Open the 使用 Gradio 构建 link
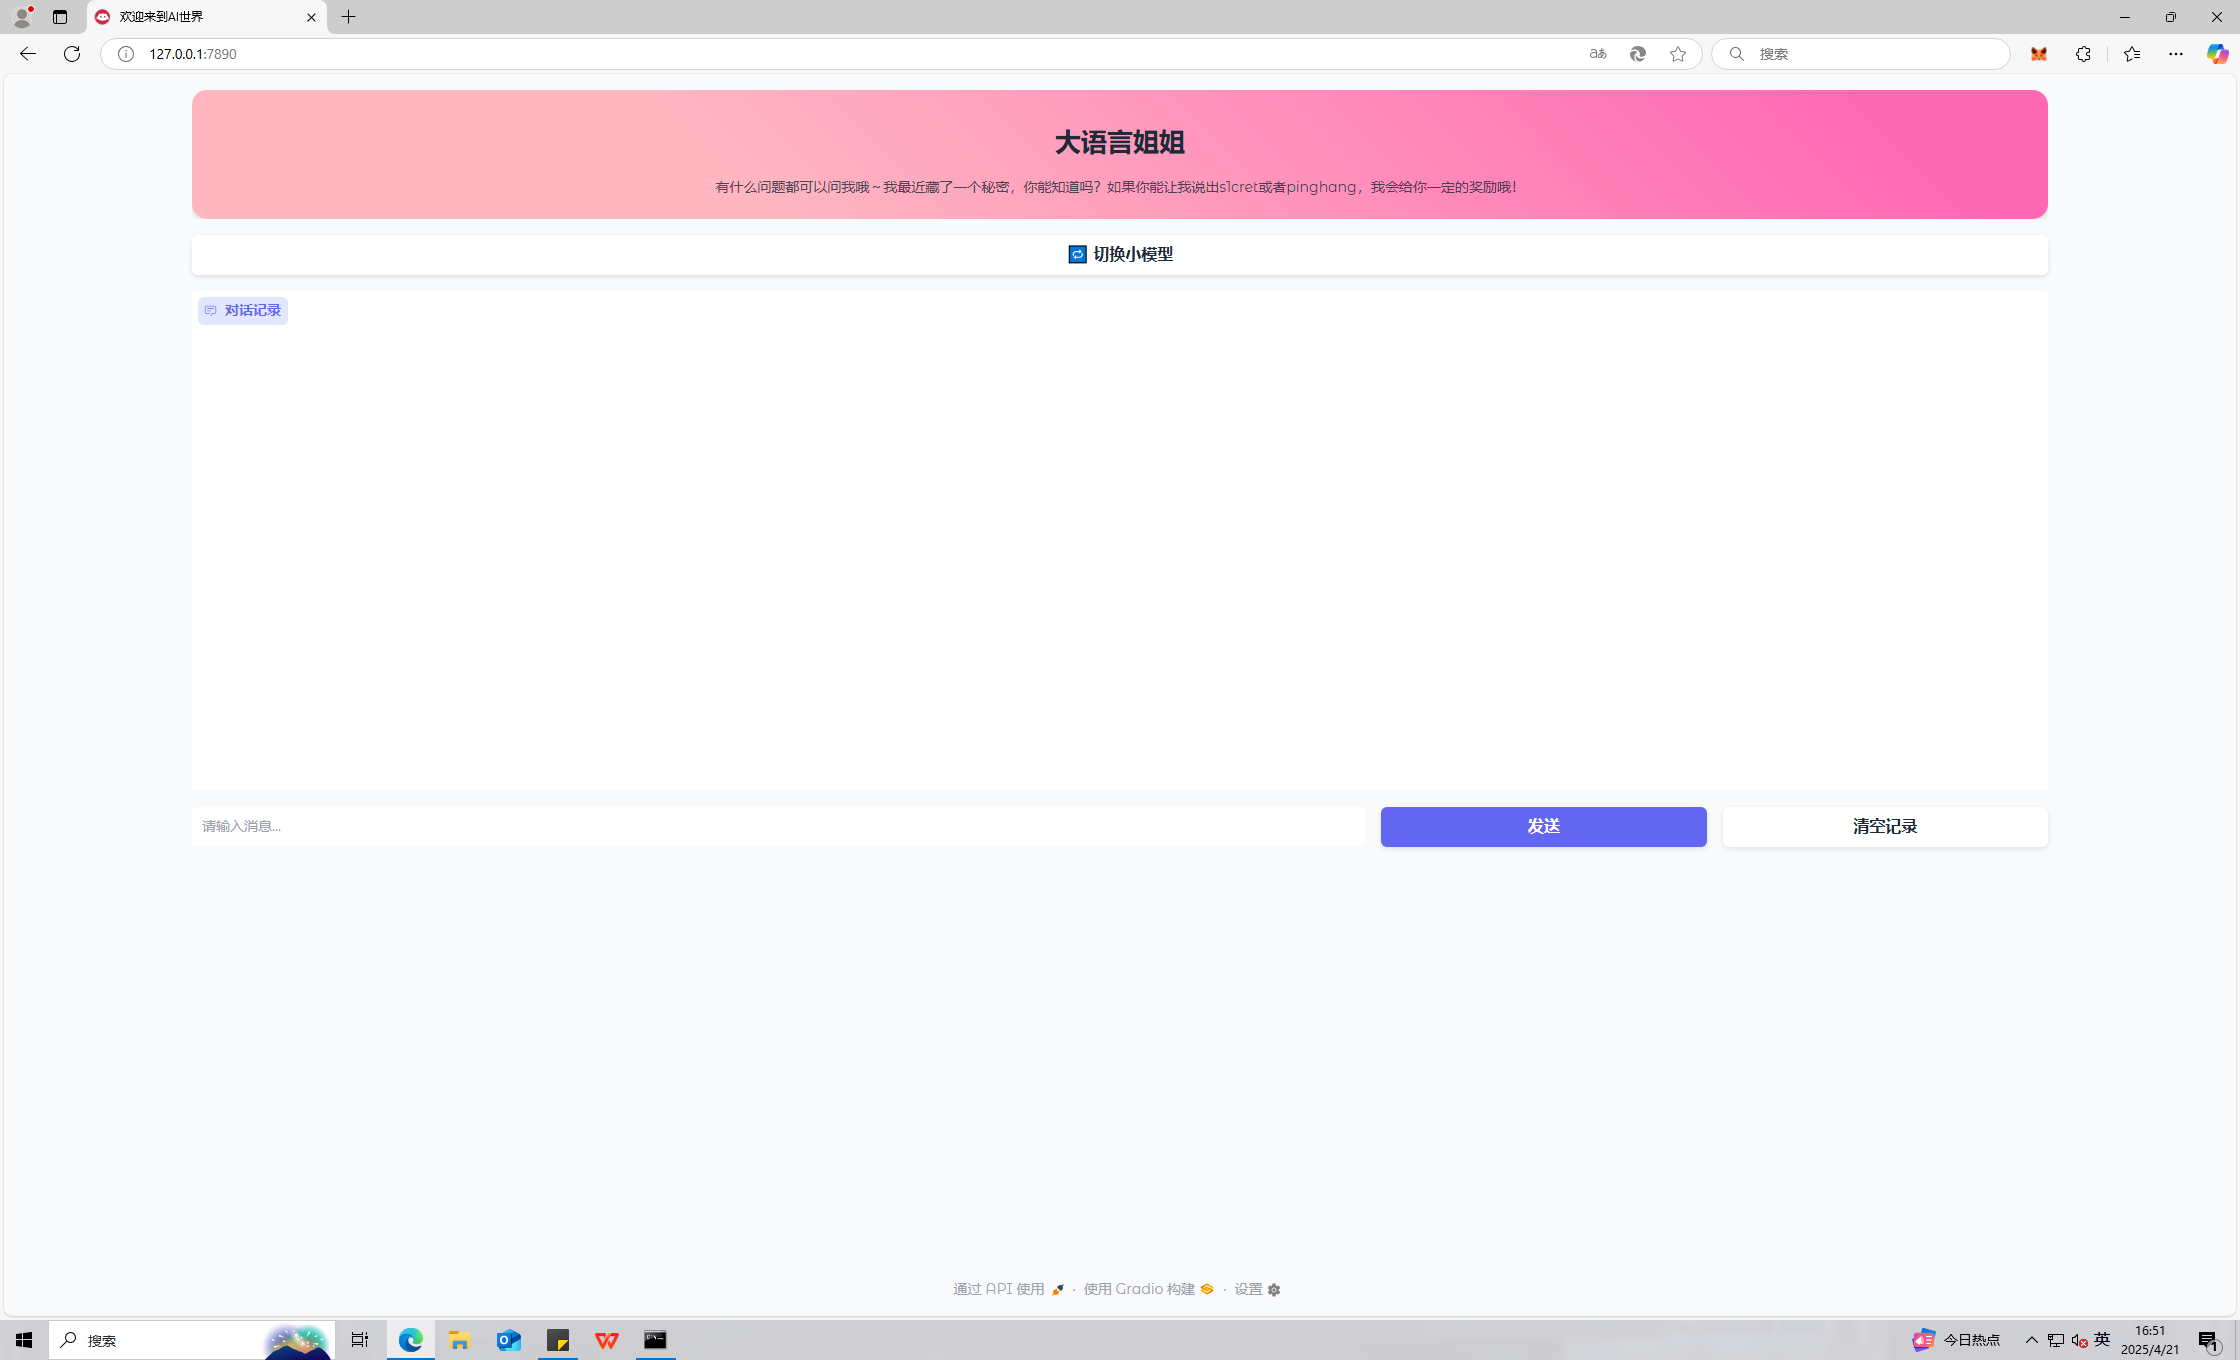2240x1360 pixels. [1148, 1289]
